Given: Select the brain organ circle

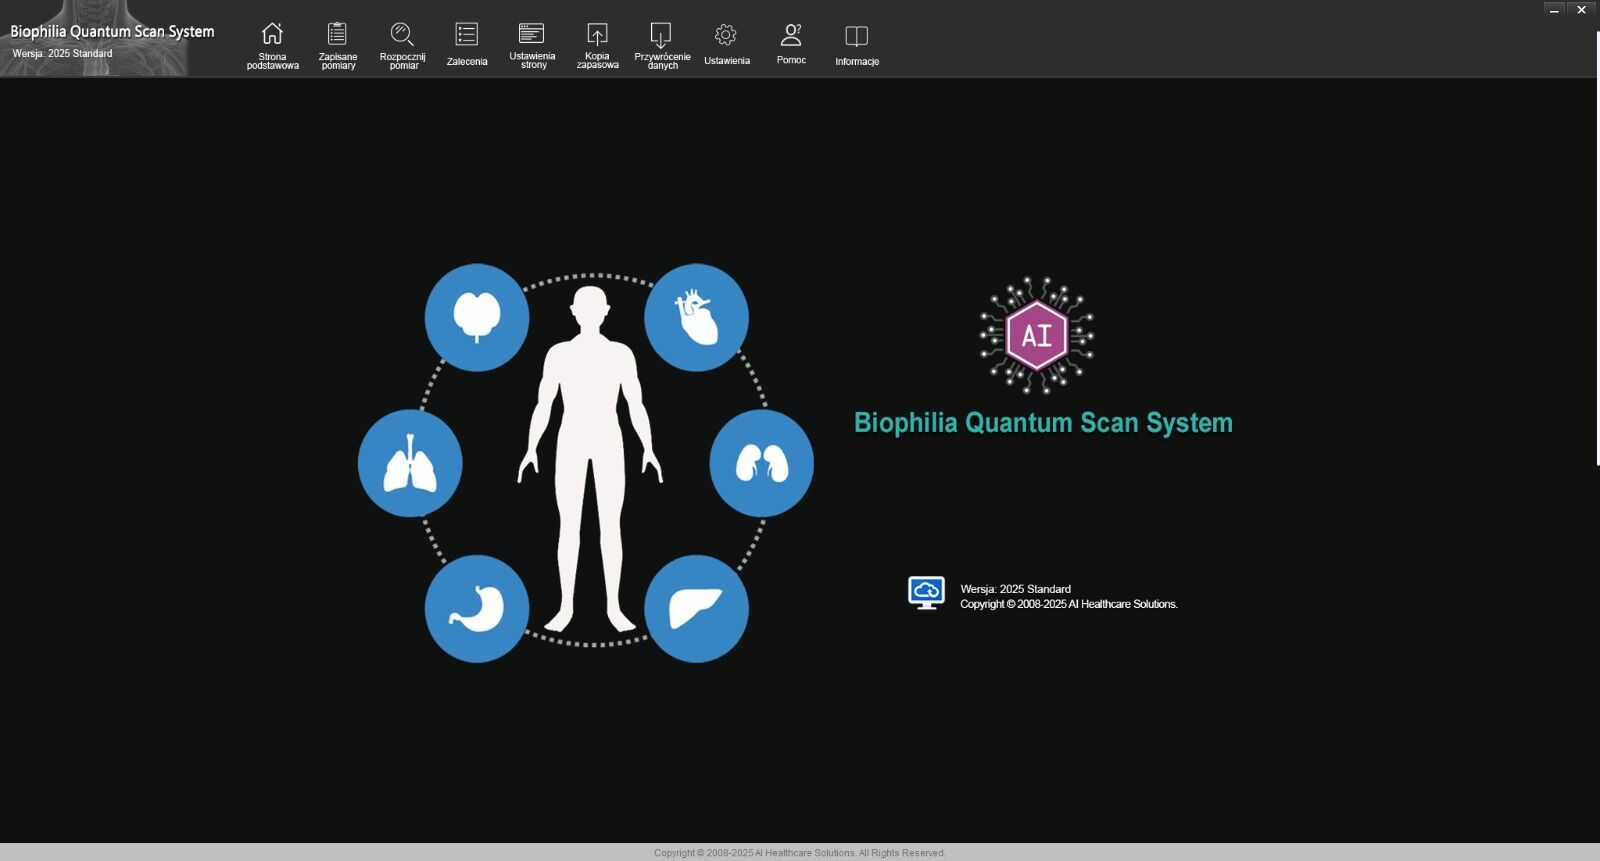Looking at the screenshot, I should click(x=476, y=317).
